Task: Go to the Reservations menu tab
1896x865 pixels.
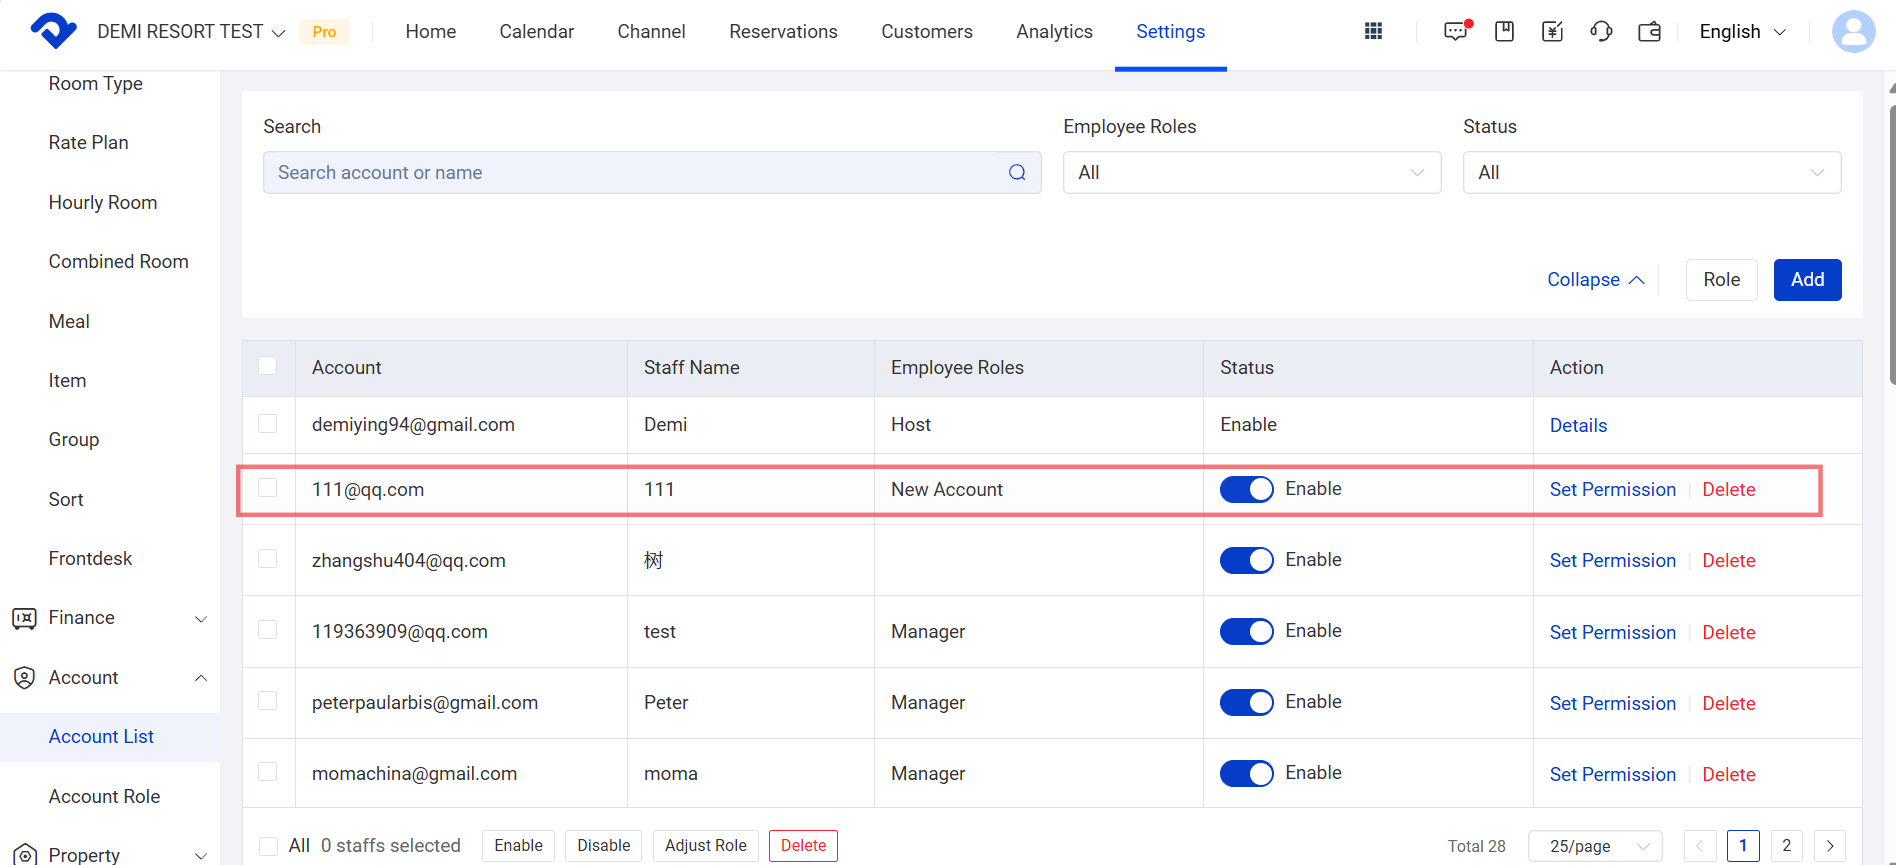Action: pyautogui.click(x=783, y=32)
